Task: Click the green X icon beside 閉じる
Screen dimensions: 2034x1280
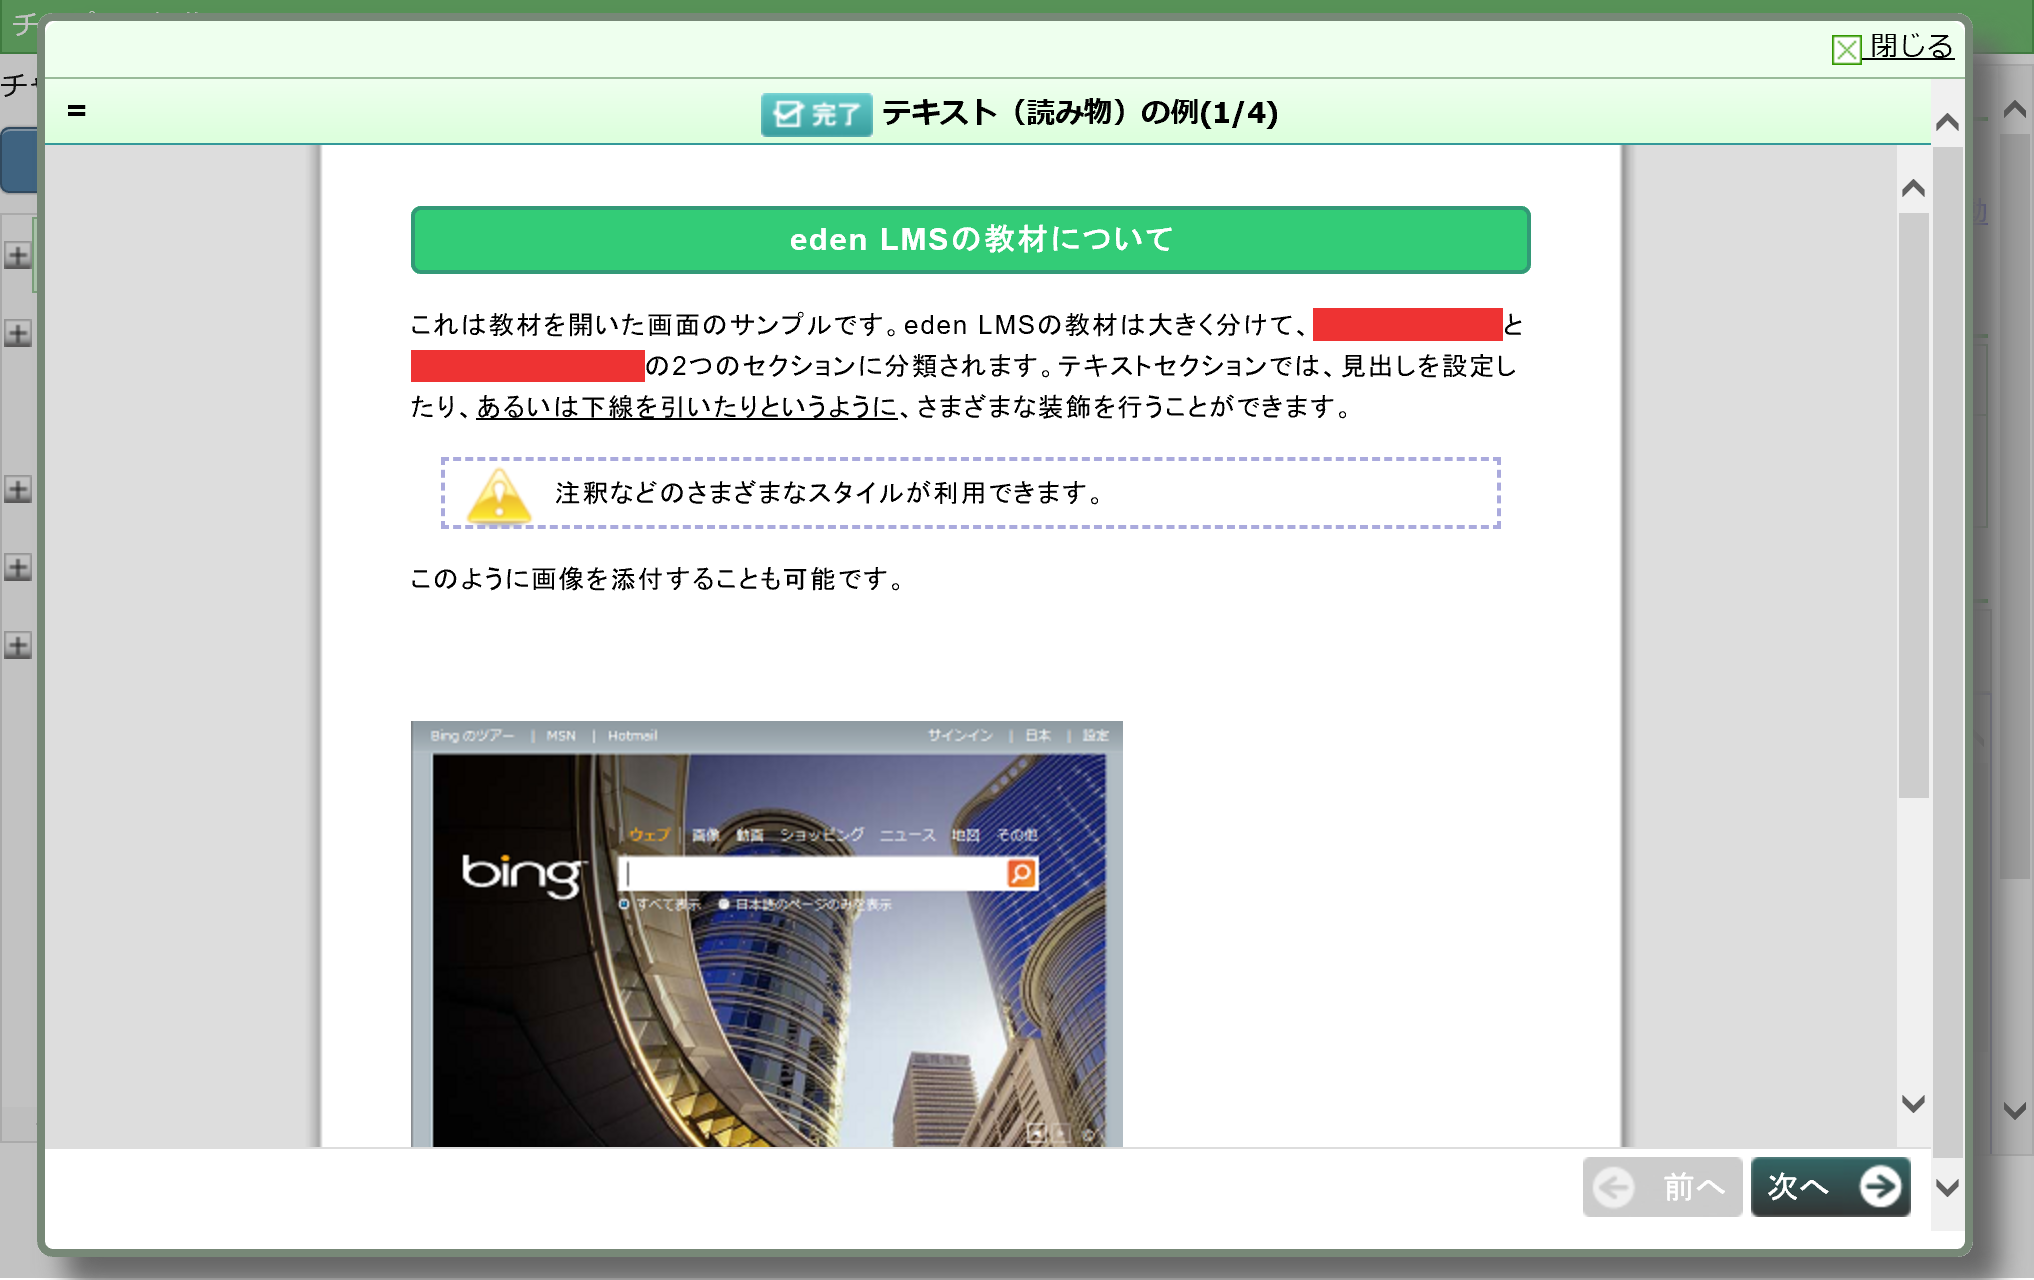Action: click(x=1846, y=49)
